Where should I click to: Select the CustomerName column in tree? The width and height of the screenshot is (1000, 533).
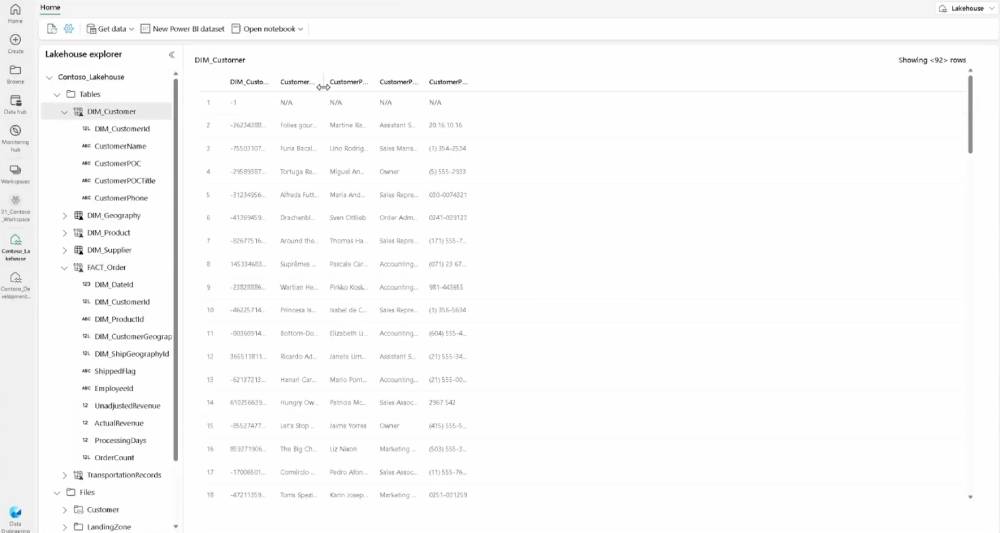click(x=120, y=146)
